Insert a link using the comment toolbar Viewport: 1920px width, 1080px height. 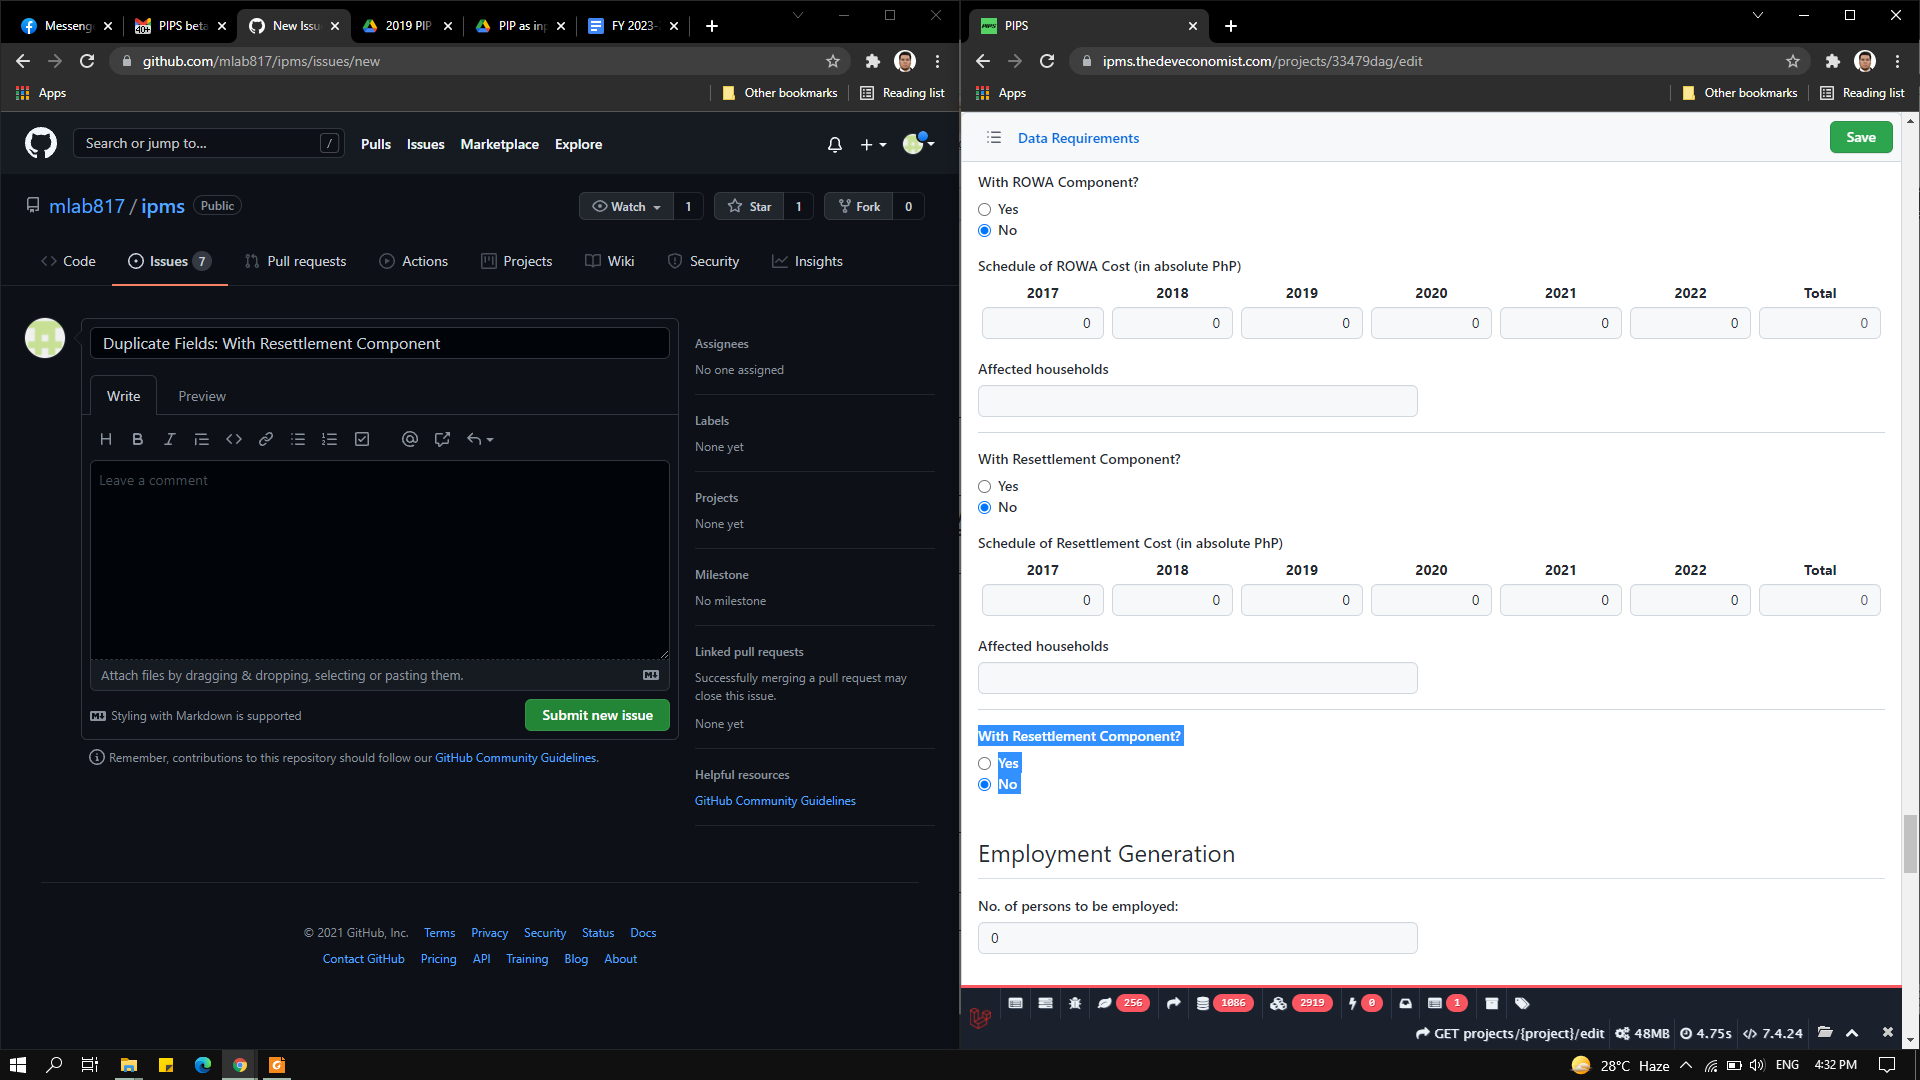pyautogui.click(x=266, y=439)
